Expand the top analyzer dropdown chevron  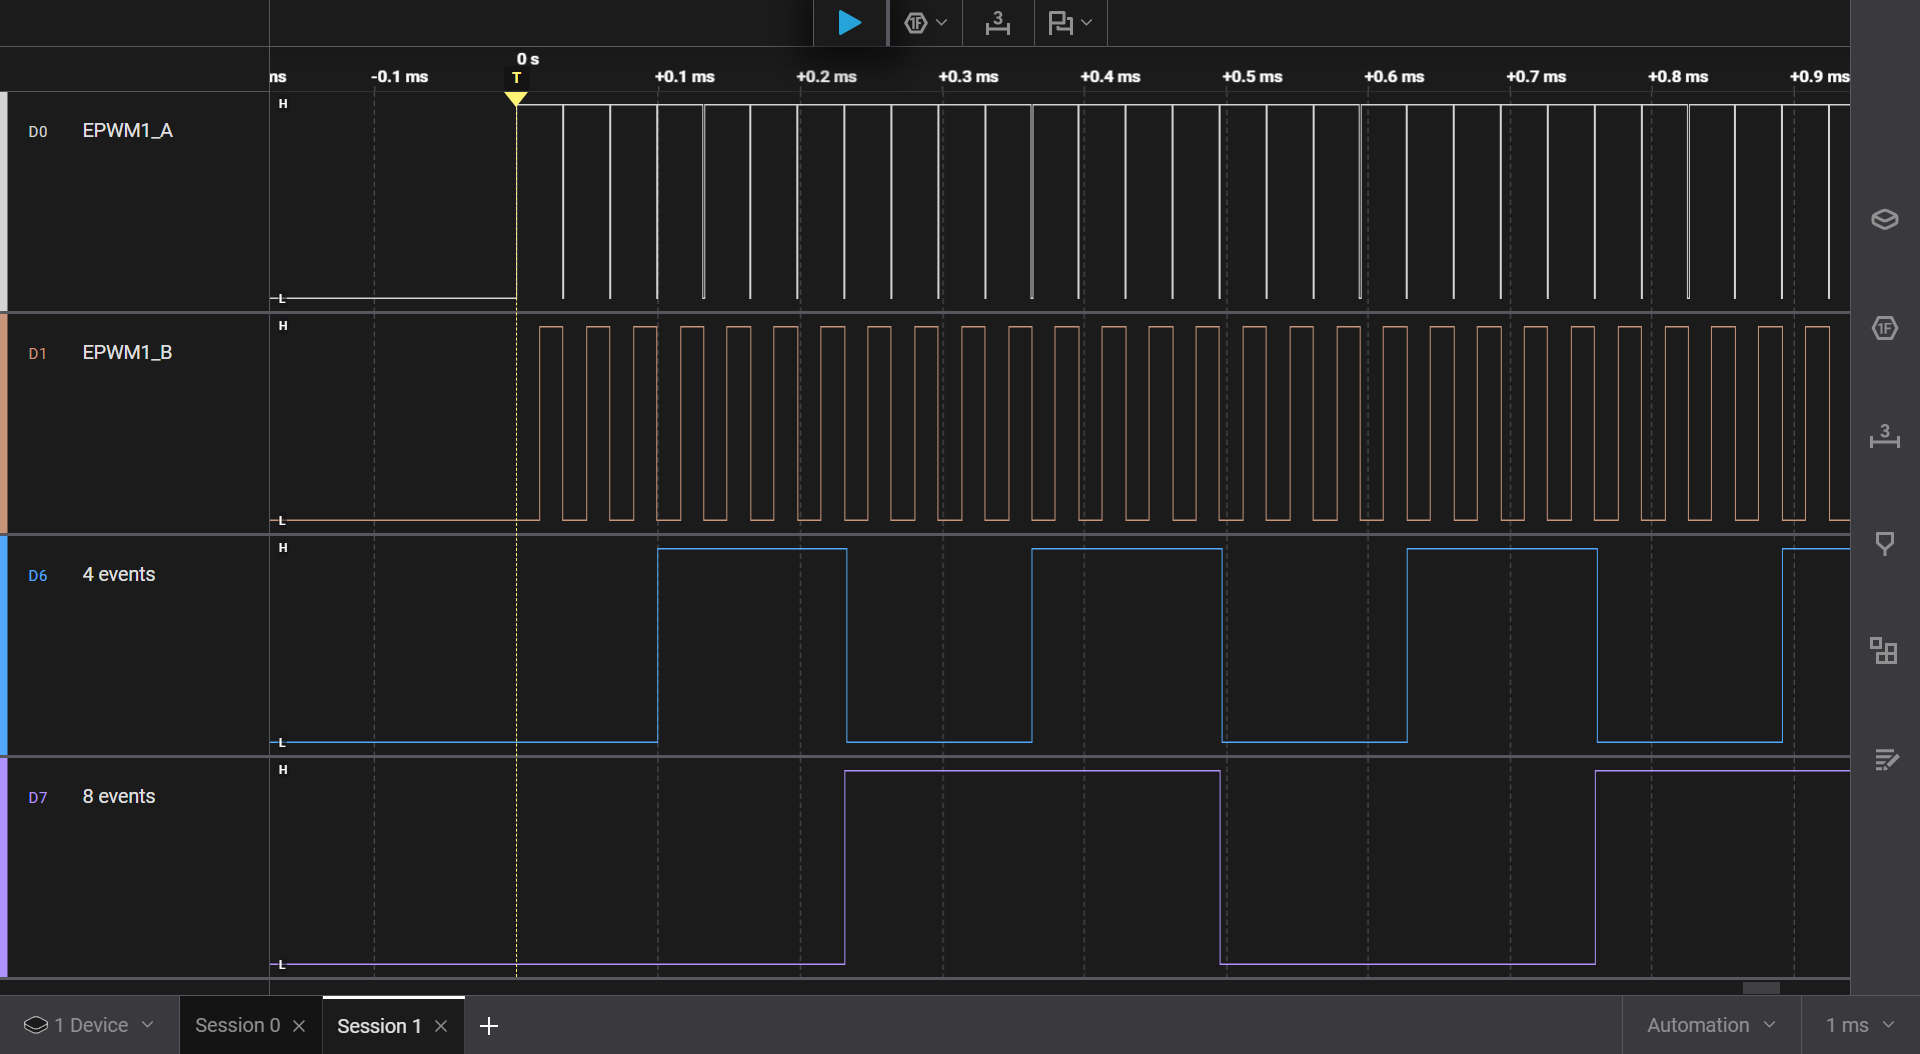click(x=942, y=22)
